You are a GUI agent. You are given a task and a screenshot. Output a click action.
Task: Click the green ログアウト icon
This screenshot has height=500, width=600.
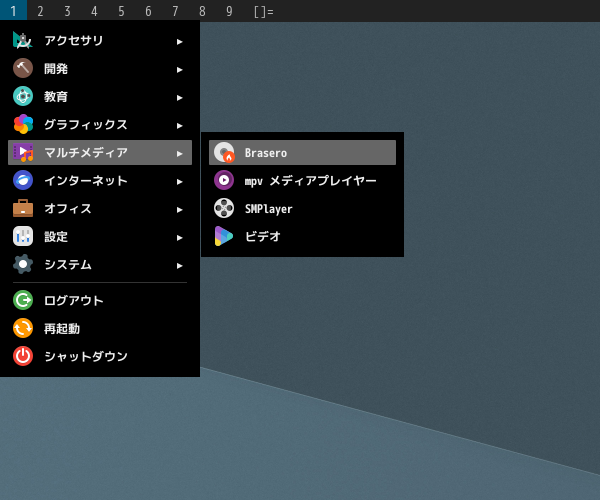(x=23, y=300)
